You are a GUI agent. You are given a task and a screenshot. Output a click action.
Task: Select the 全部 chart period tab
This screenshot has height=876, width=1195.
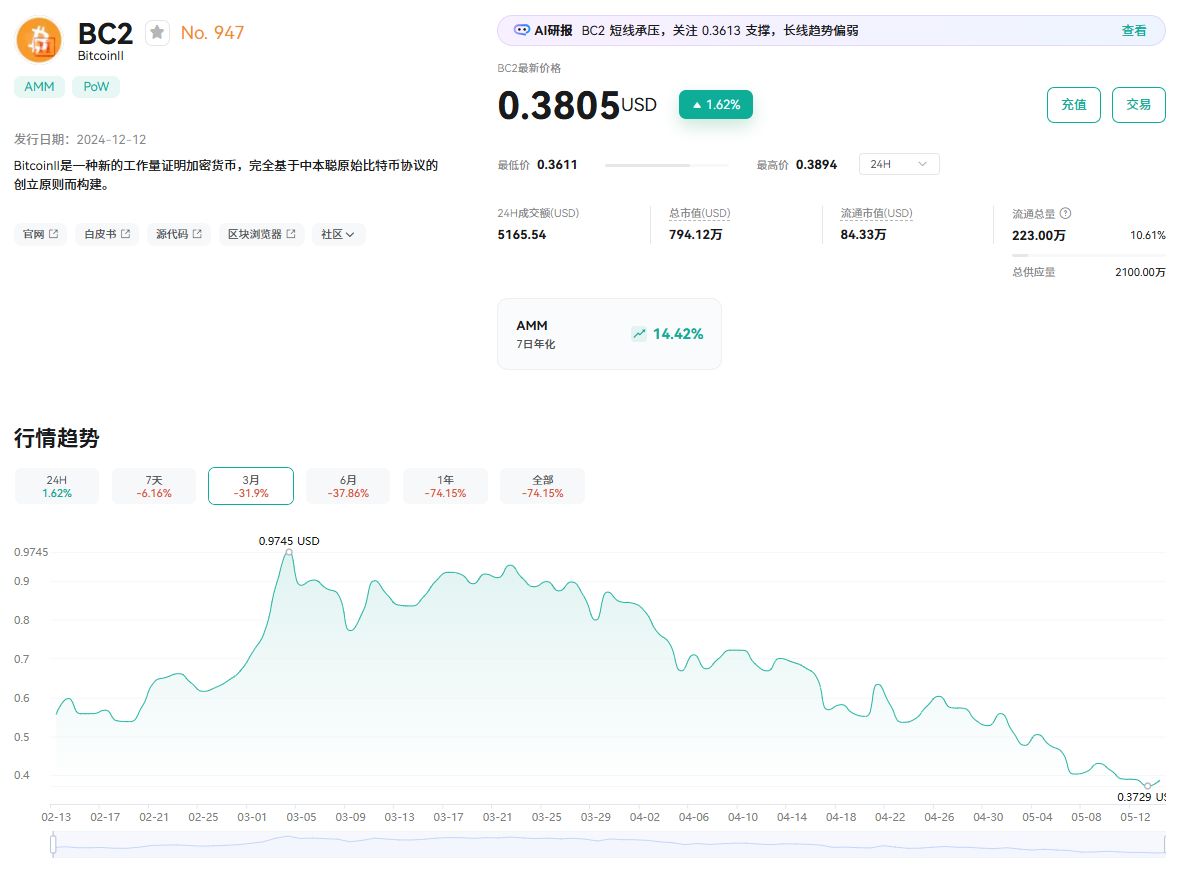pos(543,486)
